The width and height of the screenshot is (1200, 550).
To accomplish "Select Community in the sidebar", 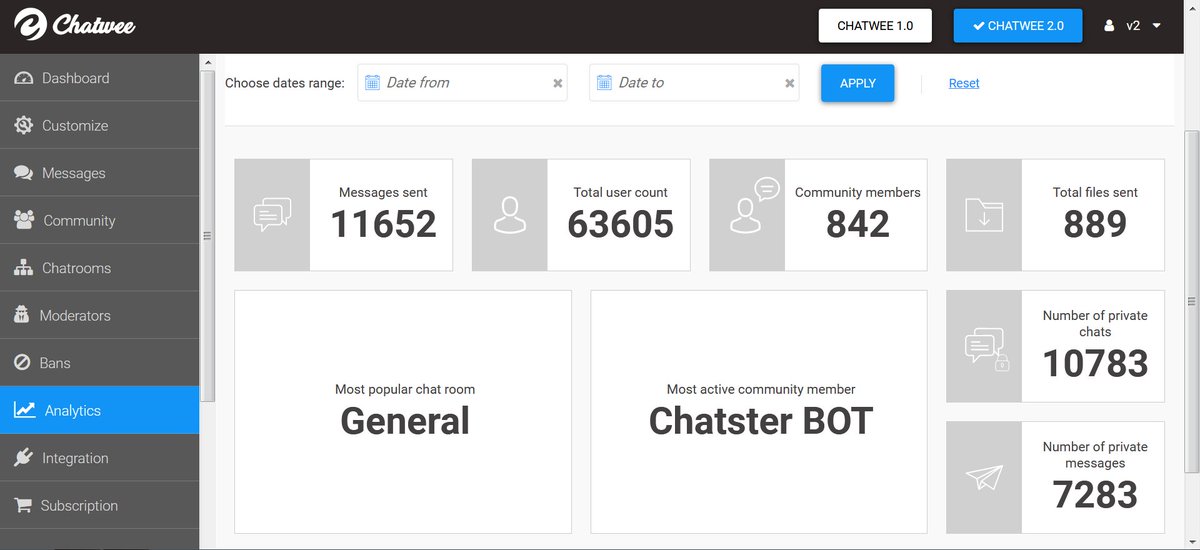I will (x=100, y=220).
